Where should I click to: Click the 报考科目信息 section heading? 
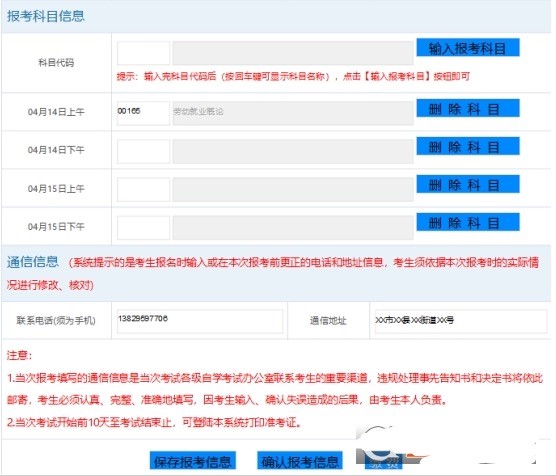(46, 16)
